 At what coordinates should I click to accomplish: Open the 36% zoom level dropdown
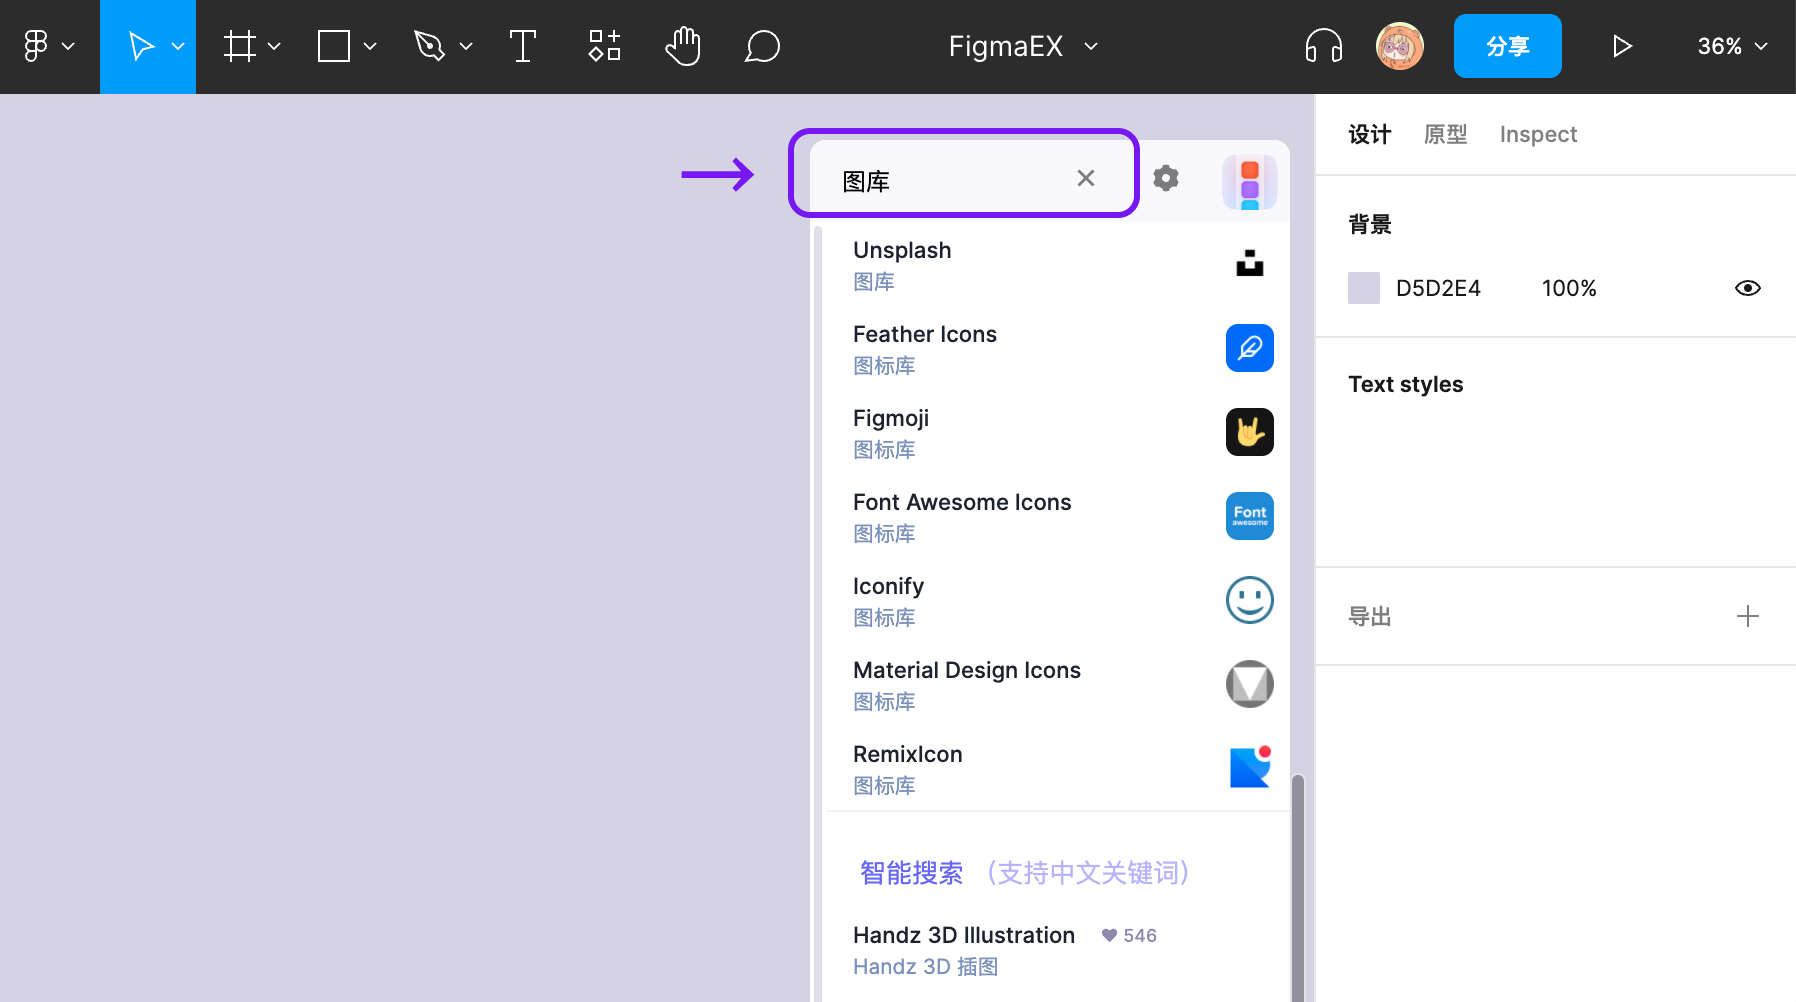1732,46
